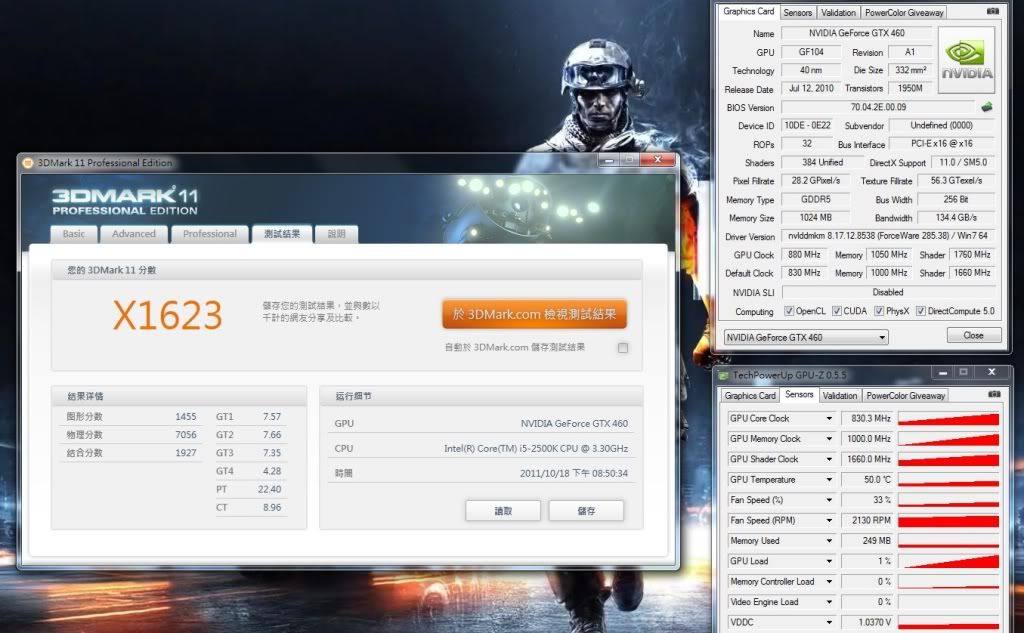Toggle the PhysX checkbox

pyautogui.click(x=879, y=311)
